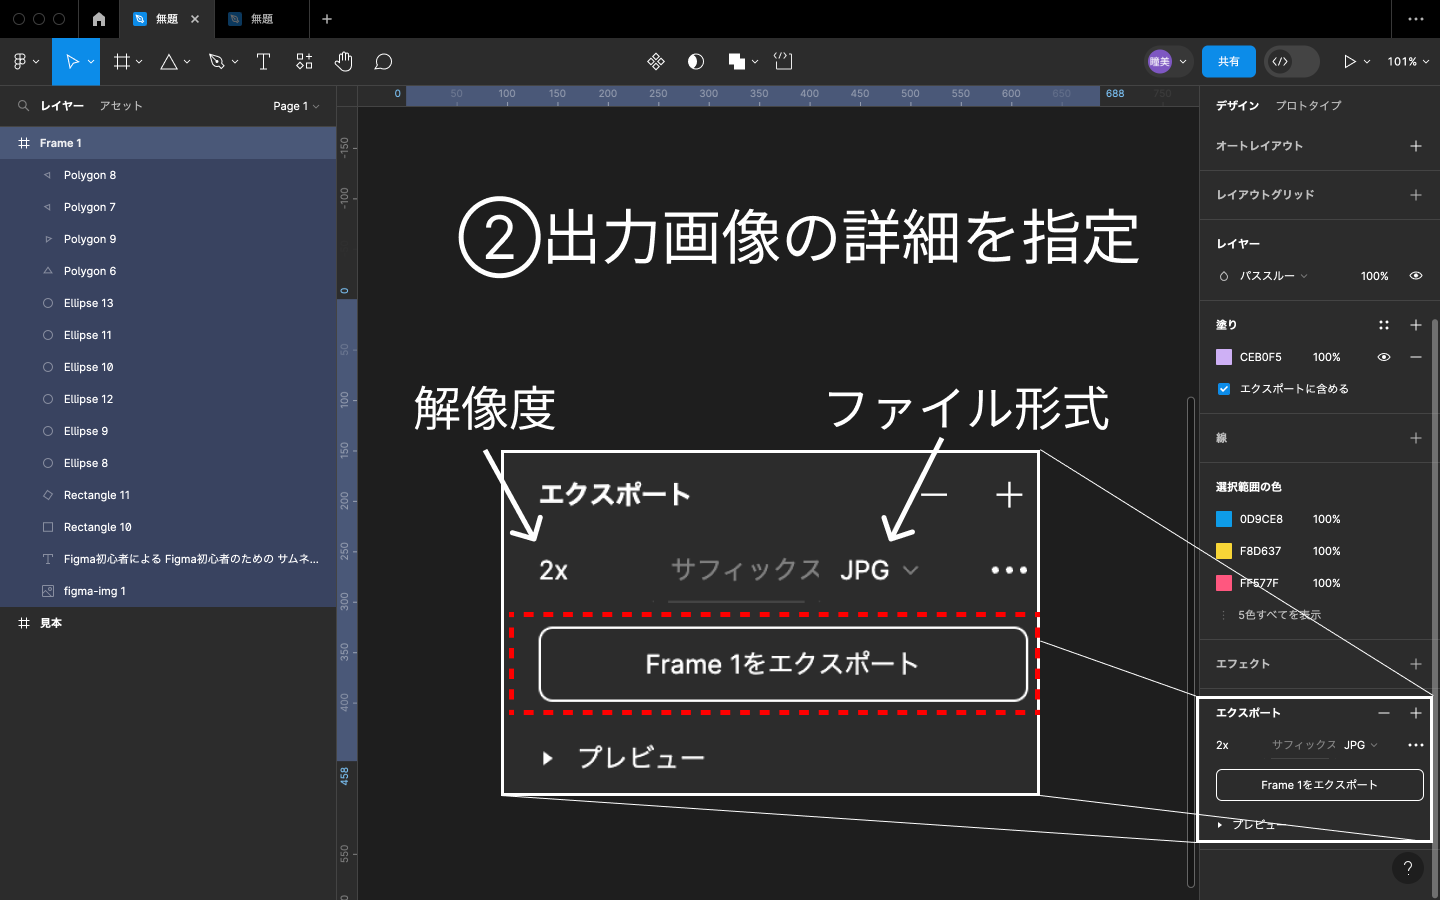Click the Create component icon
This screenshot has height=900, width=1440.
pyautogui.click(x=656, y=62)
